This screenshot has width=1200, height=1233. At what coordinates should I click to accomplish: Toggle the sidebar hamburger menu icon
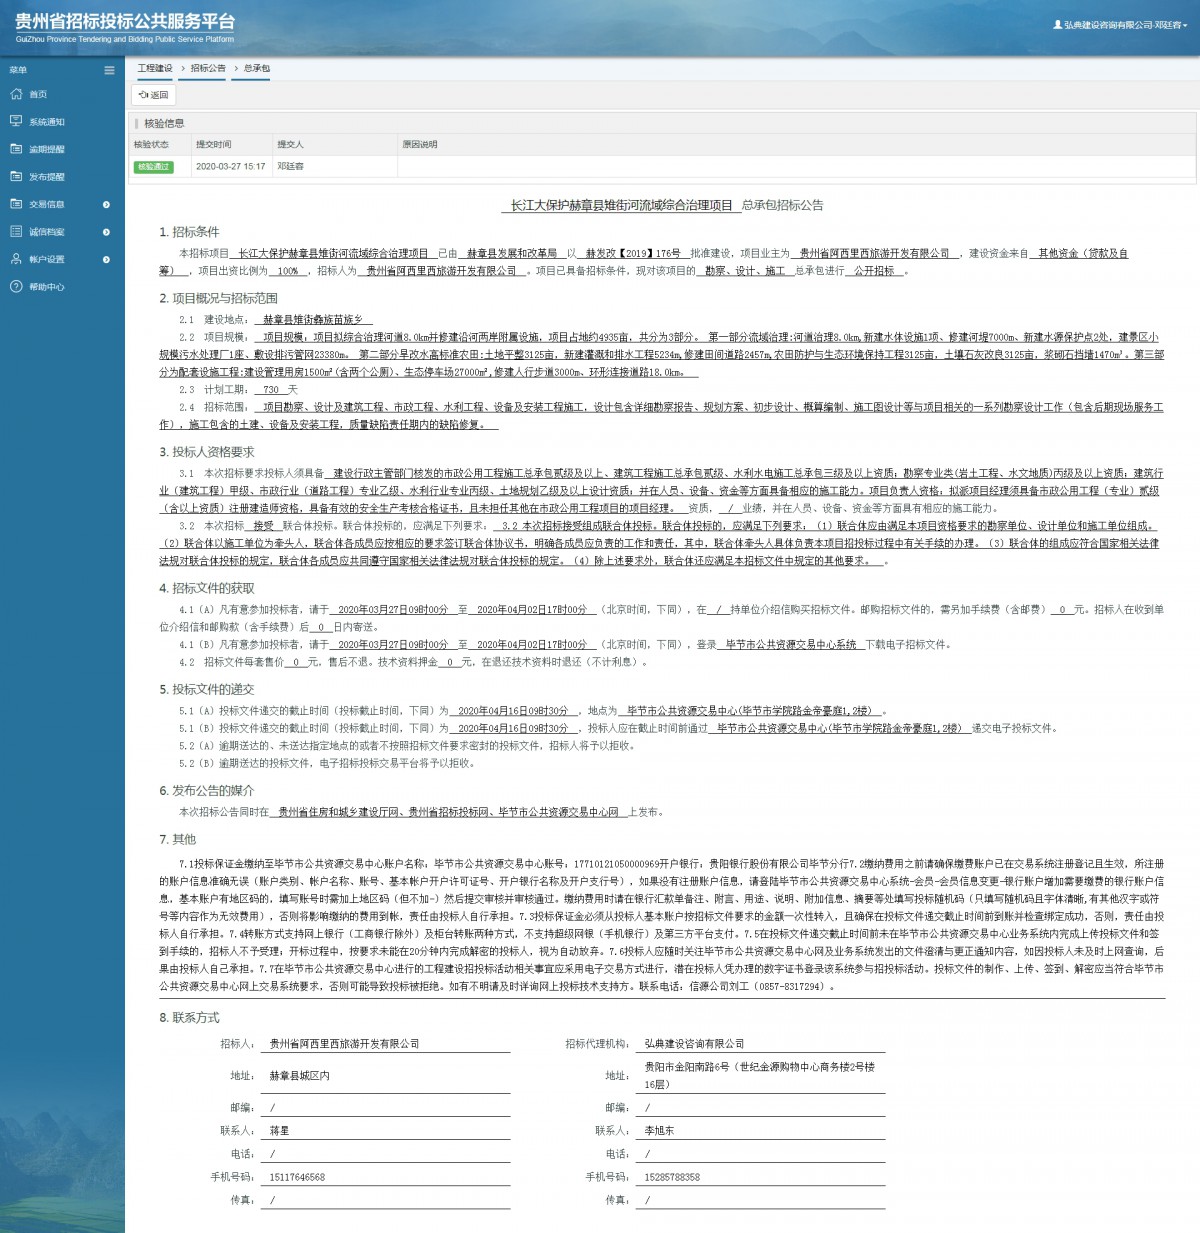[109, 70]
